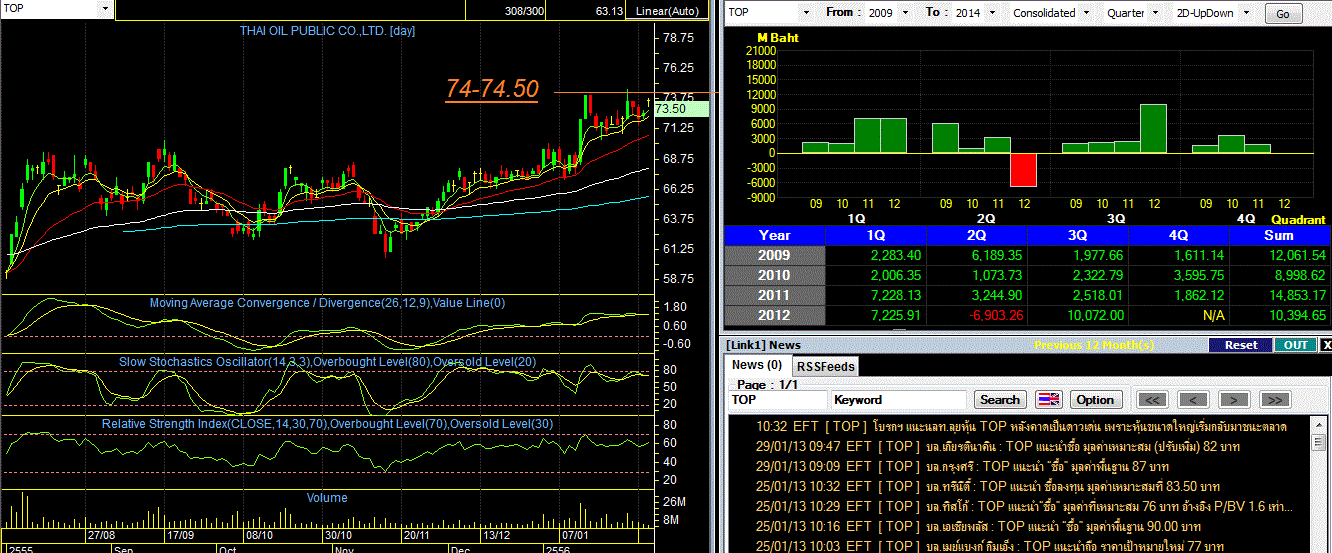The image size is (1332, 553).
Task: Click the Slow Stochastics Oscillator indicator label
Action: 328,362
